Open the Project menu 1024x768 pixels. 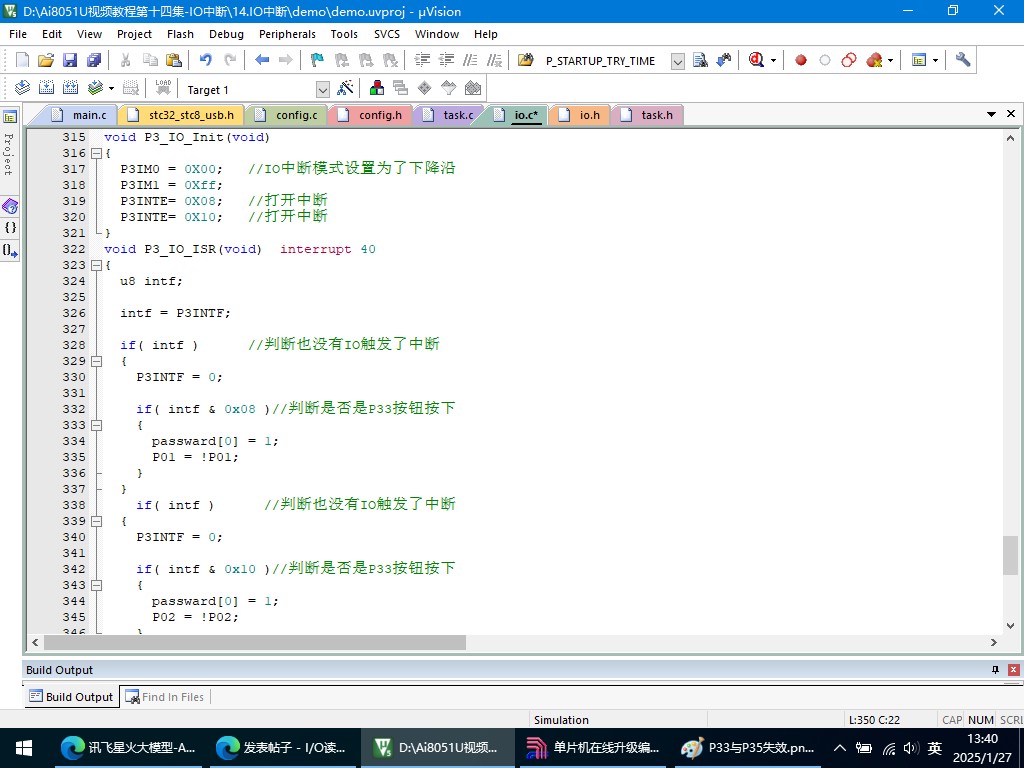point(134,34)
